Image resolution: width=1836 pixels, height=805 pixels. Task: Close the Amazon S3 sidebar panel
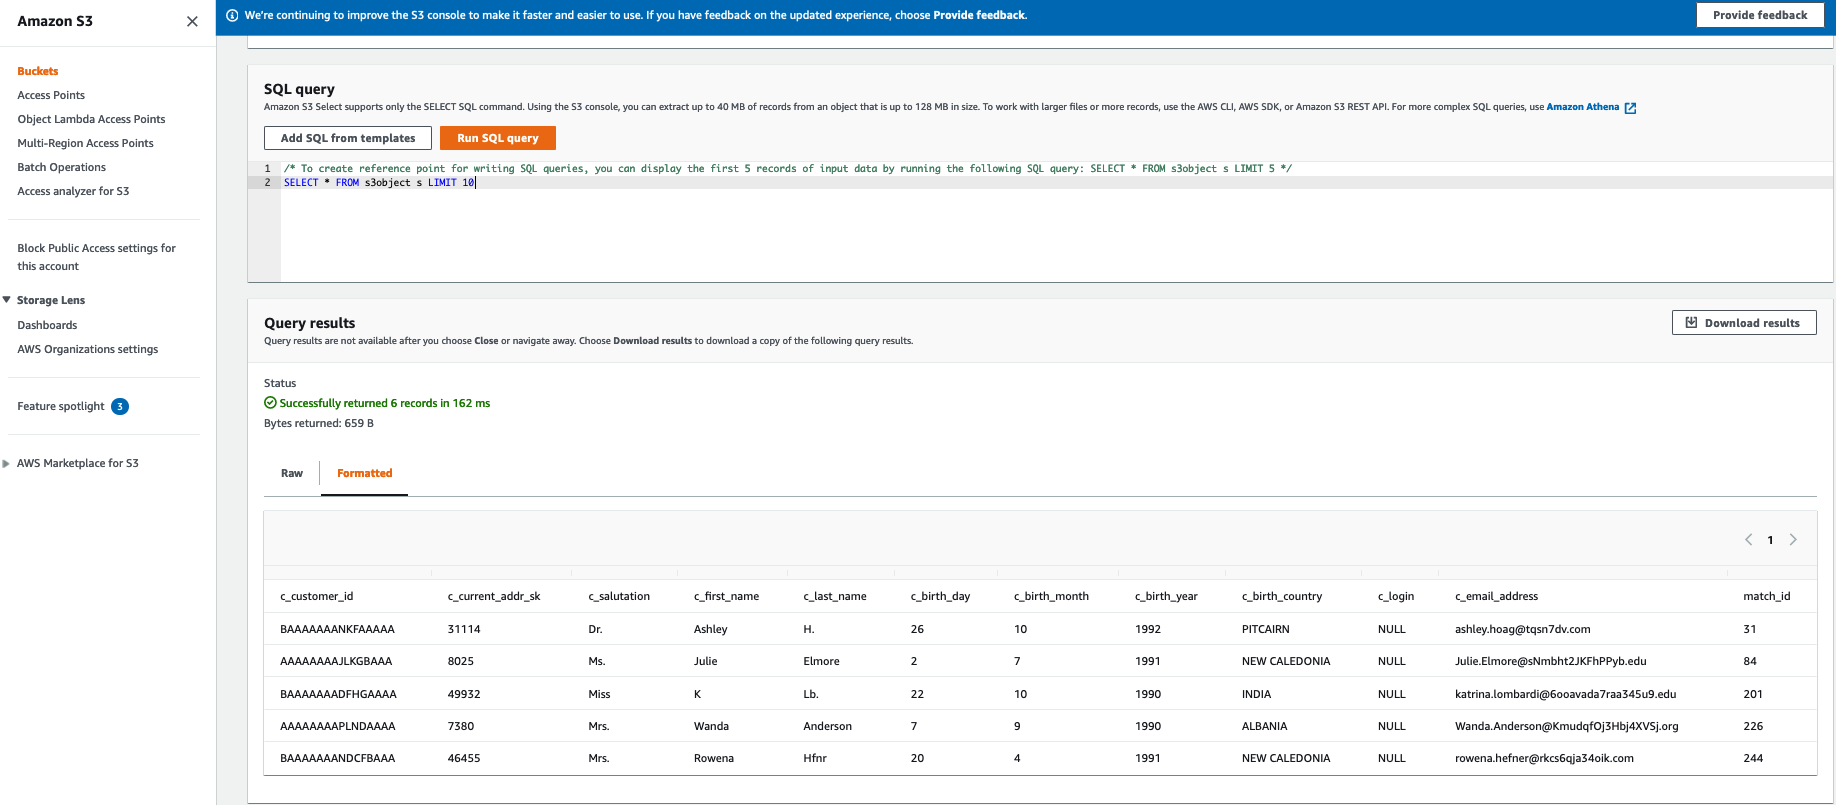coord(192,21)
